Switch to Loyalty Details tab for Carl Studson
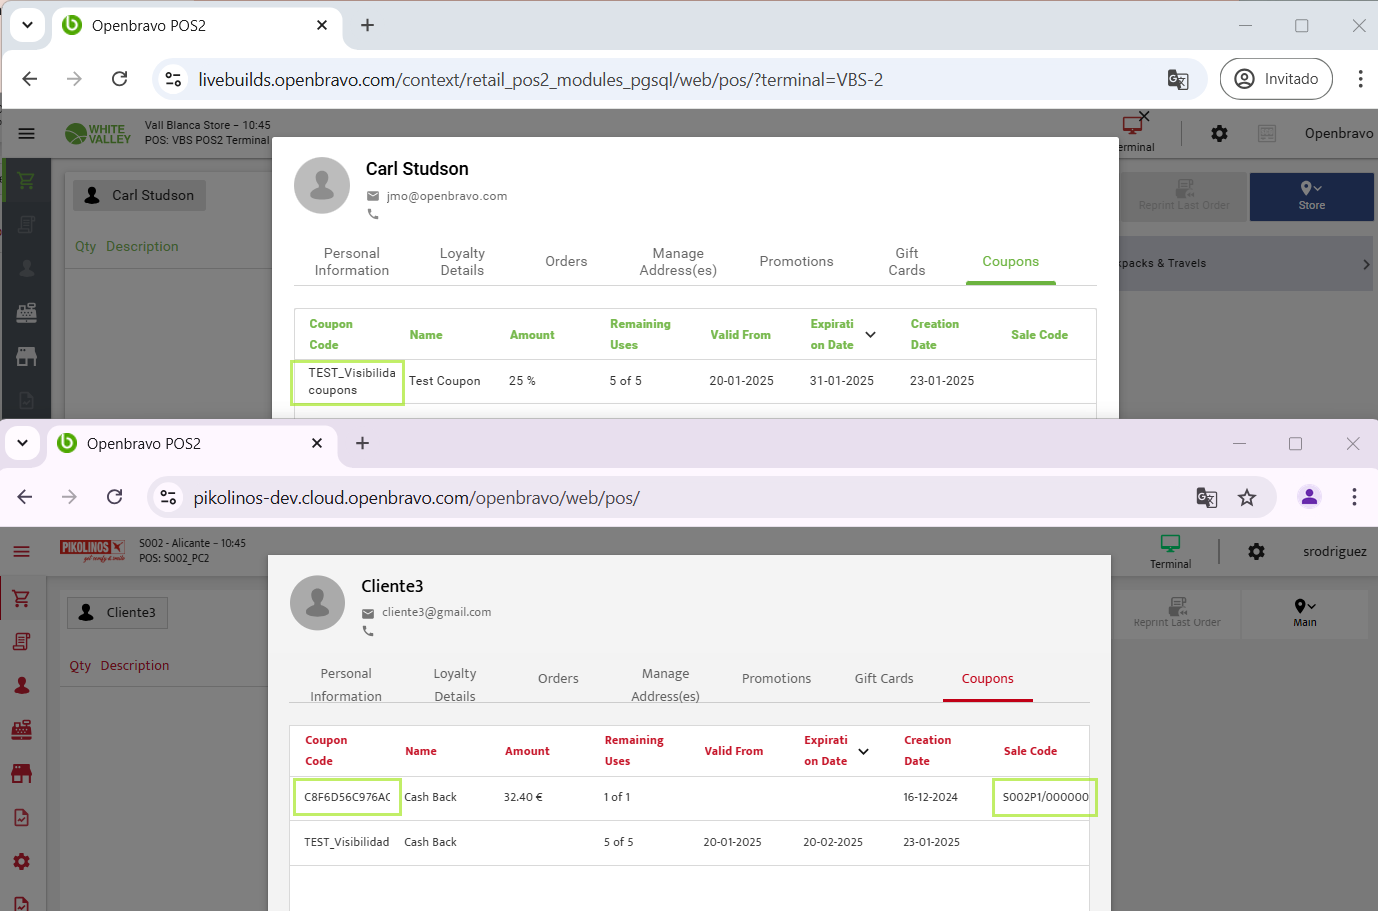Viewport: 1378px width, 911px height. pos(462,262)
